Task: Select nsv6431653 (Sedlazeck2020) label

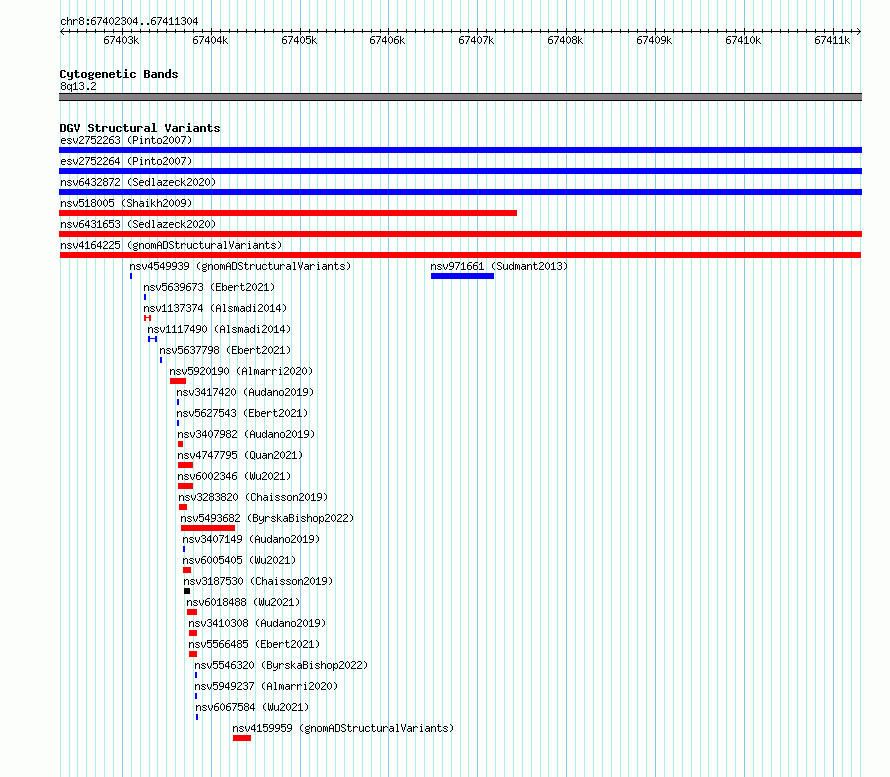Action: point(138,224)
